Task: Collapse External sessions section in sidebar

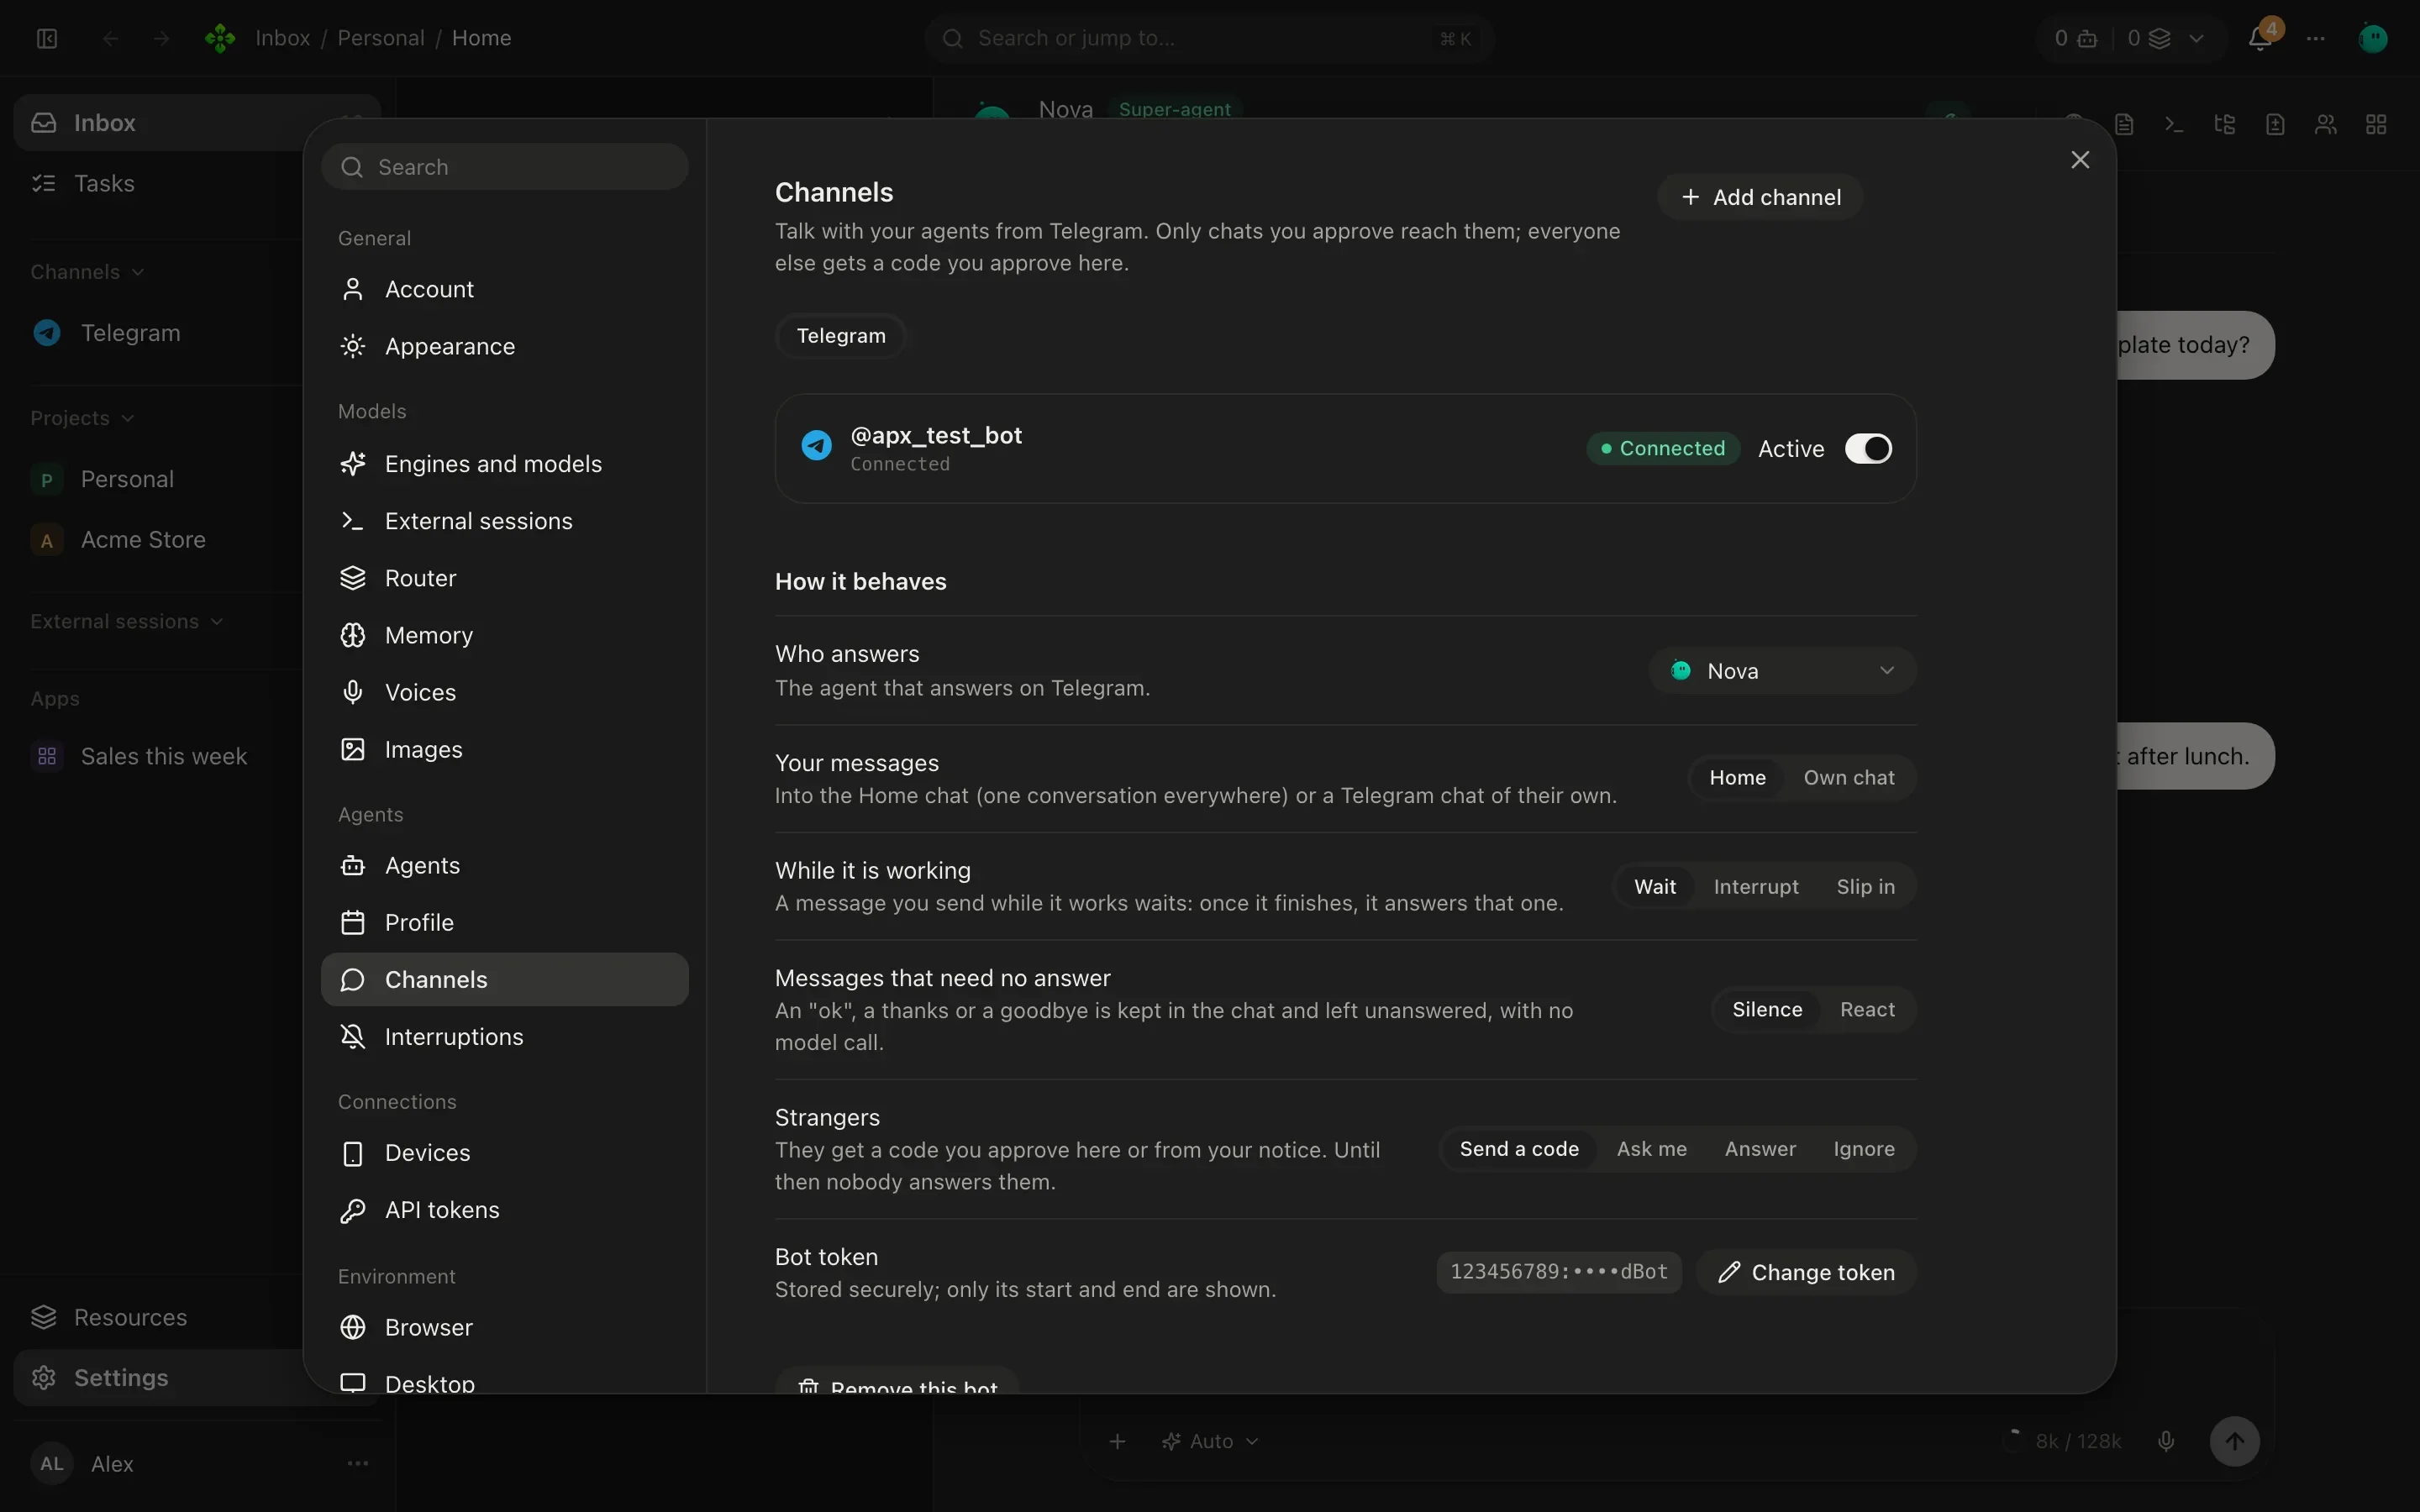Action: click(x=127, y=622)
